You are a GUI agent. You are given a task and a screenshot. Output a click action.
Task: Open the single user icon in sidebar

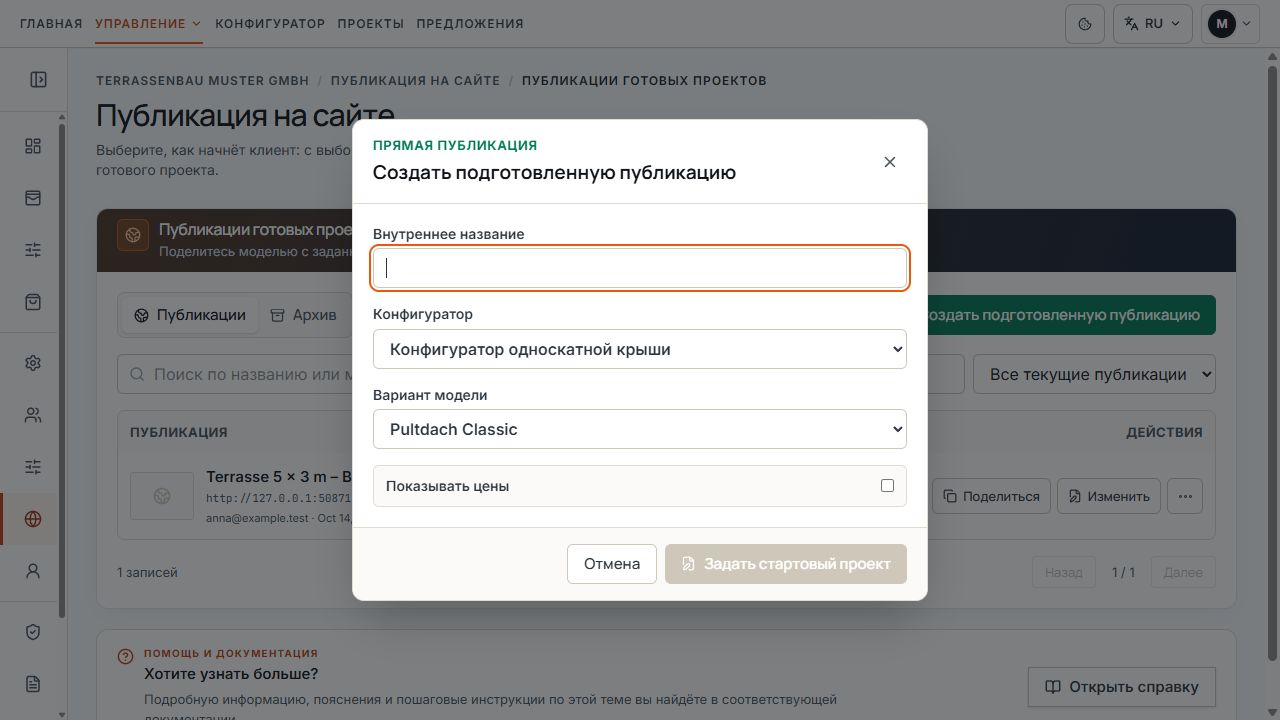click(x=33, y=571)
